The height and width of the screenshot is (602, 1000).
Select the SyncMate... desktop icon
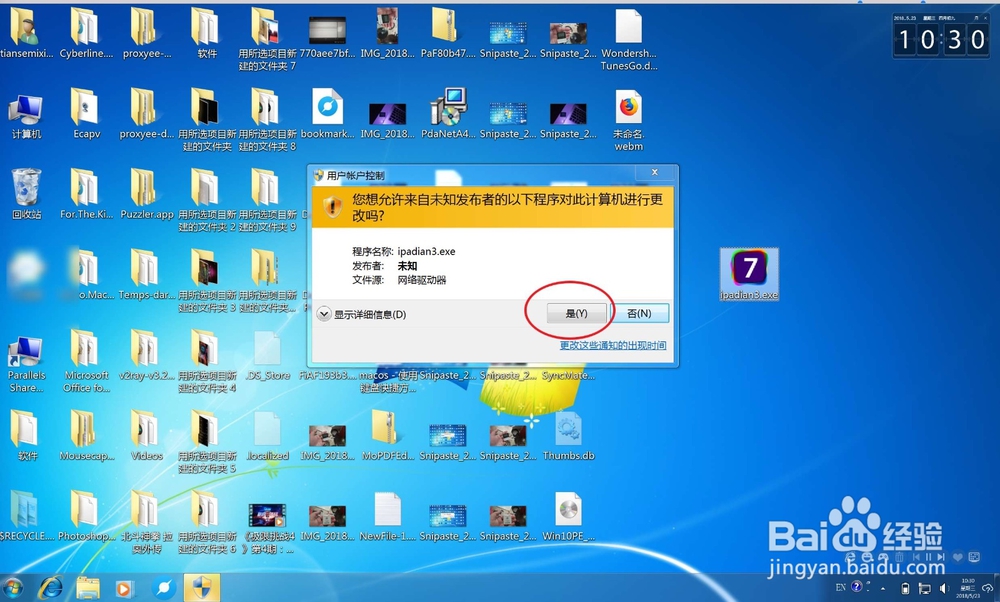(568, 376)
